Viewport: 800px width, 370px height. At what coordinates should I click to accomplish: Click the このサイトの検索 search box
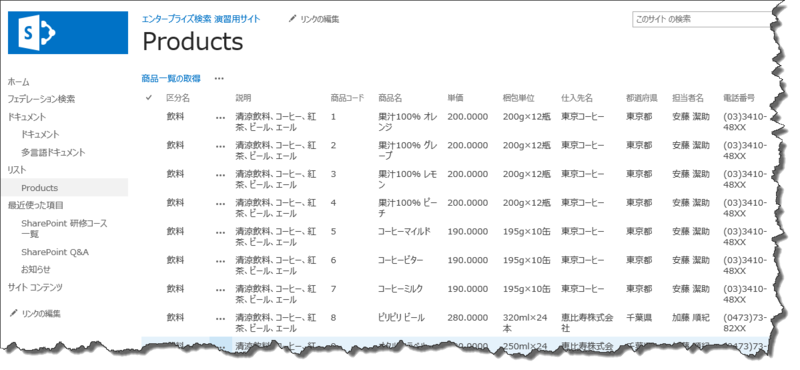click(x=703, y=19)
